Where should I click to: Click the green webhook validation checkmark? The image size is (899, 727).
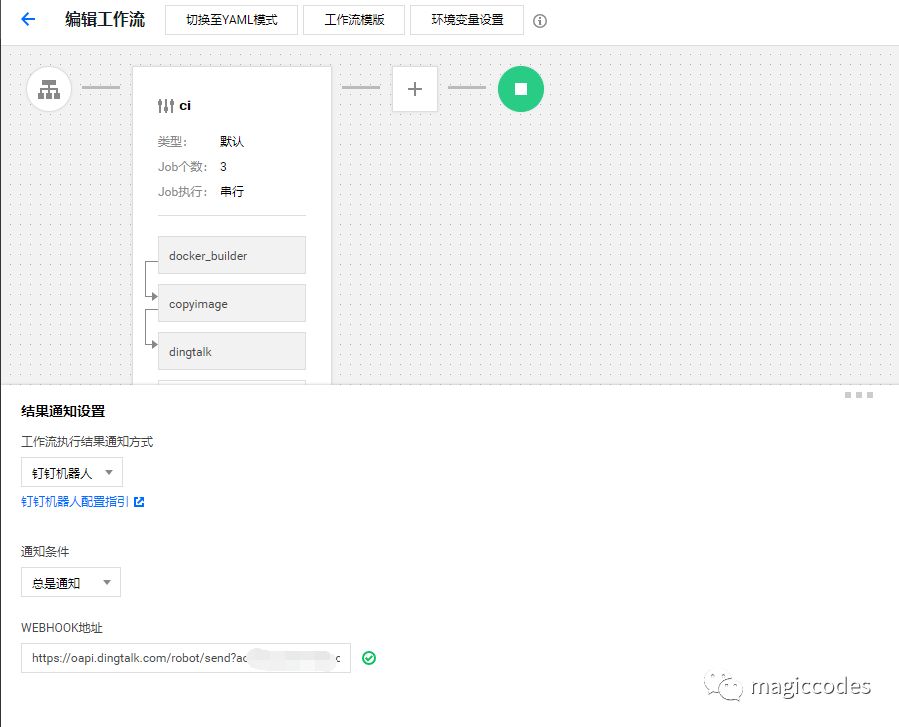pyautogui.click(x=369, y=658)
